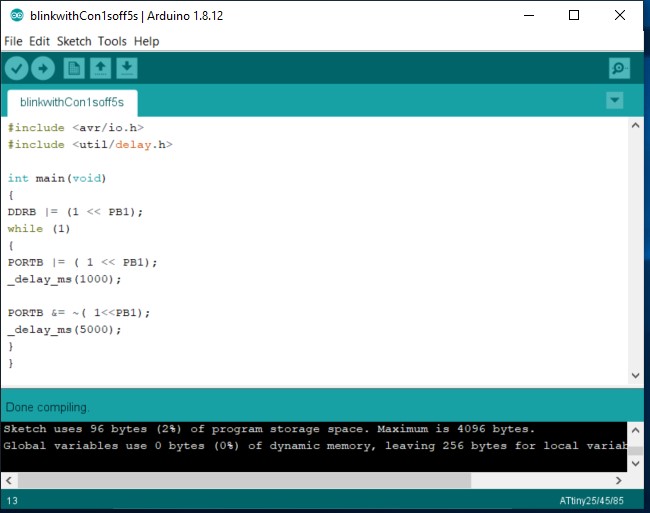Image resolution: width=650 pixels, height=513 pixels.
Task: Click the line number 13 in status bar
Action: point(12,501)
